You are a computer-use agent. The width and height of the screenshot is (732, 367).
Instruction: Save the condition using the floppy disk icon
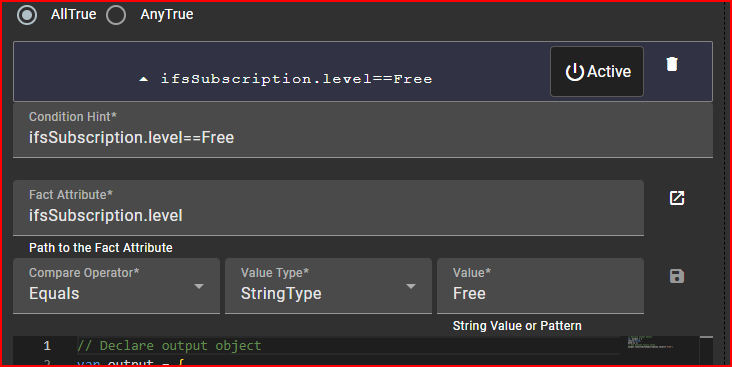pos(677,276)
